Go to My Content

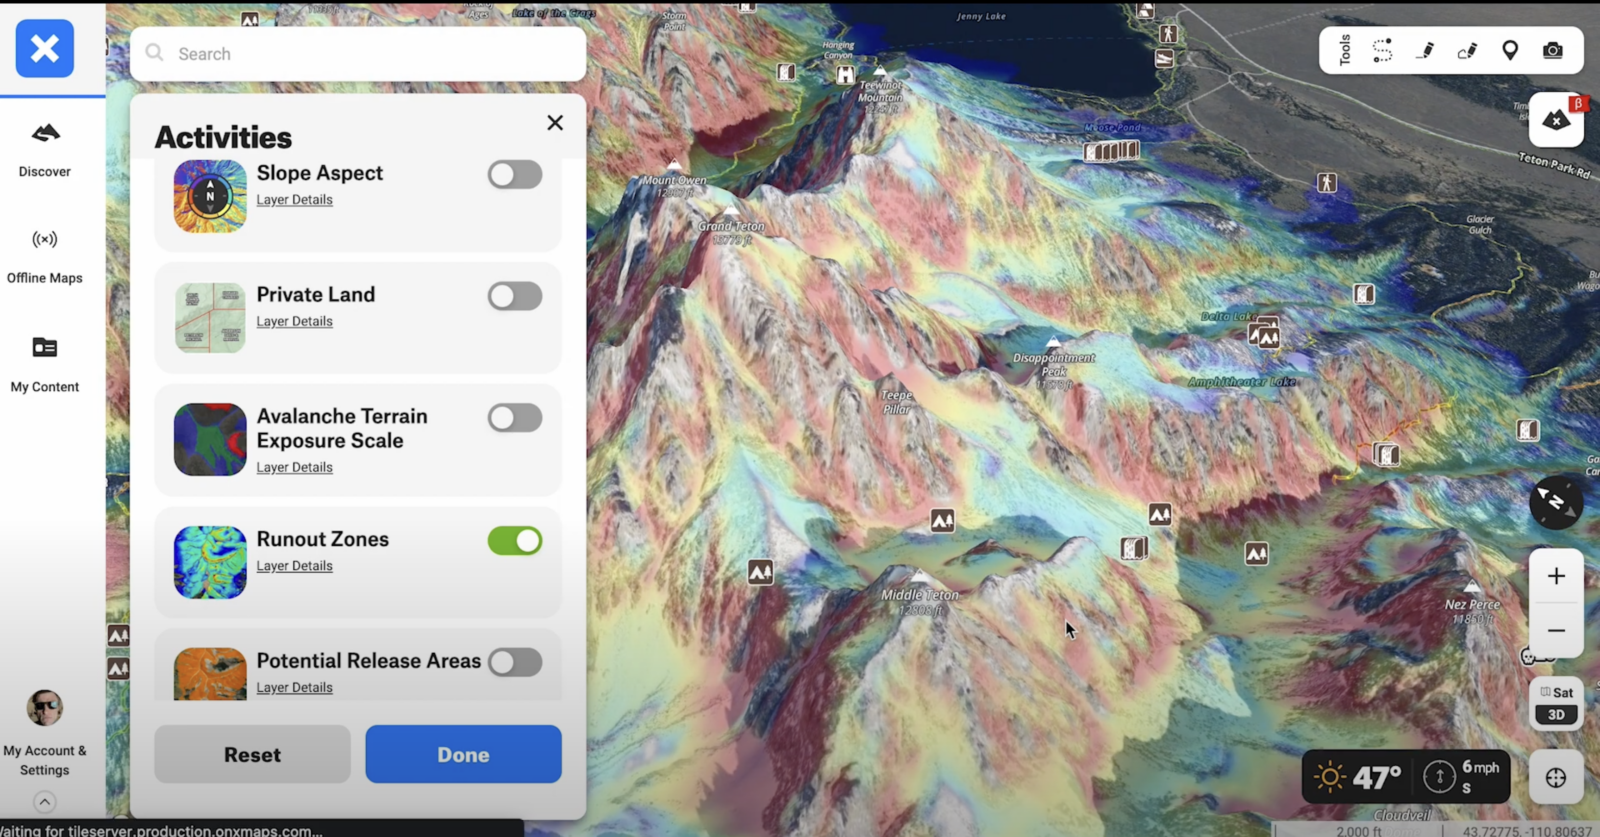[x=45, y=364]
